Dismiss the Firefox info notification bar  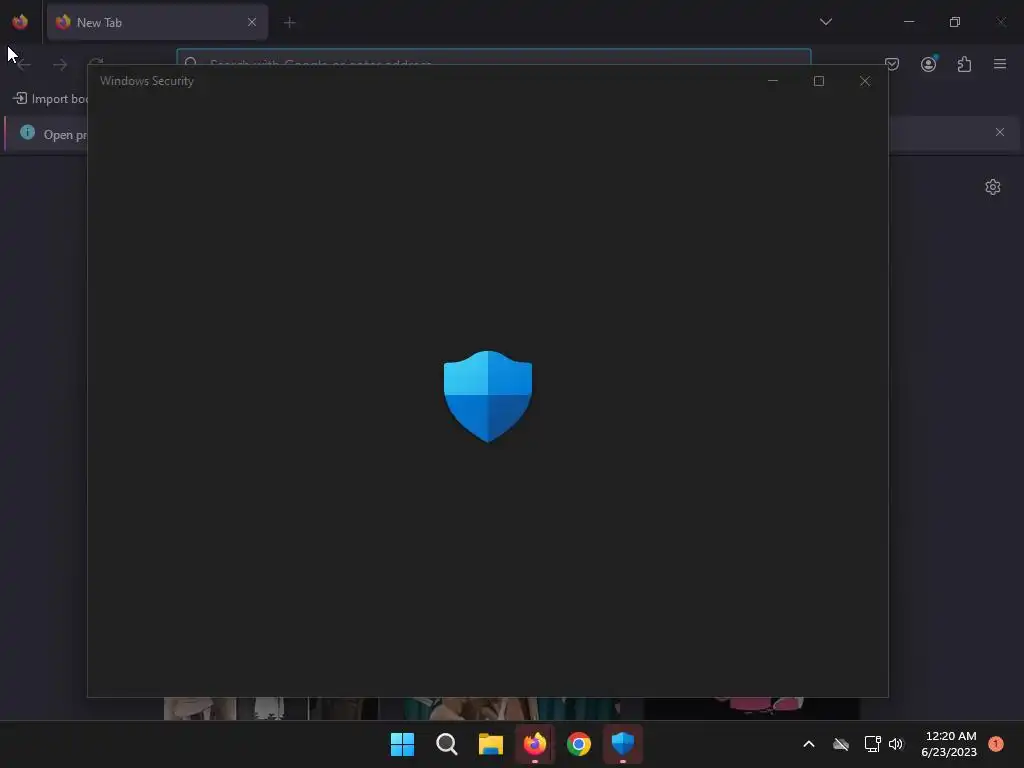click(1000, 132)
